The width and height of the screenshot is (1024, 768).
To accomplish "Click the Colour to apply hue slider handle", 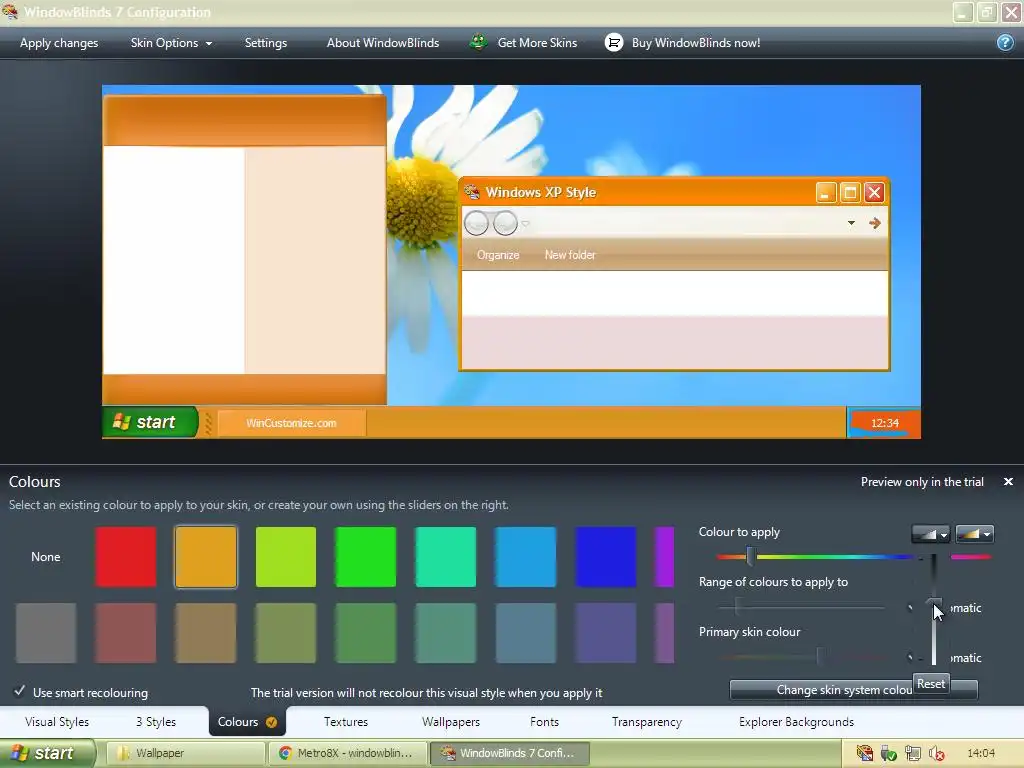I will tap(750, 556).
